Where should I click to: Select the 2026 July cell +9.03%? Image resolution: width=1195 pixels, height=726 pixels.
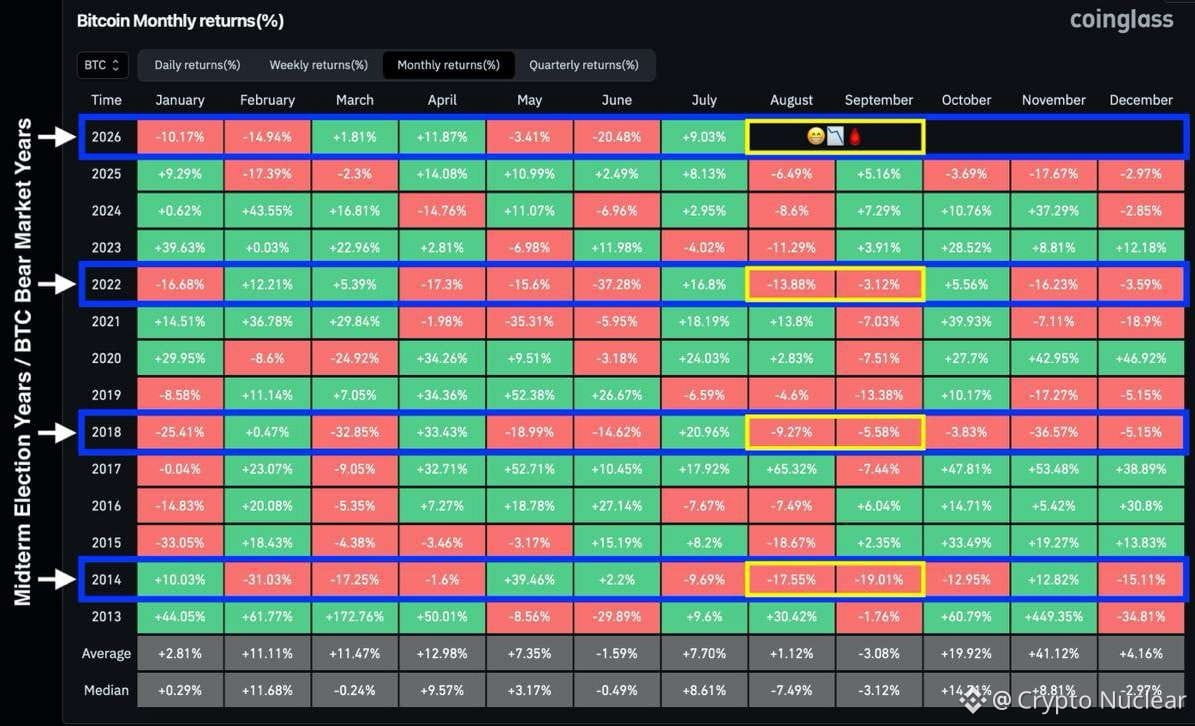(x=704, y=137)
